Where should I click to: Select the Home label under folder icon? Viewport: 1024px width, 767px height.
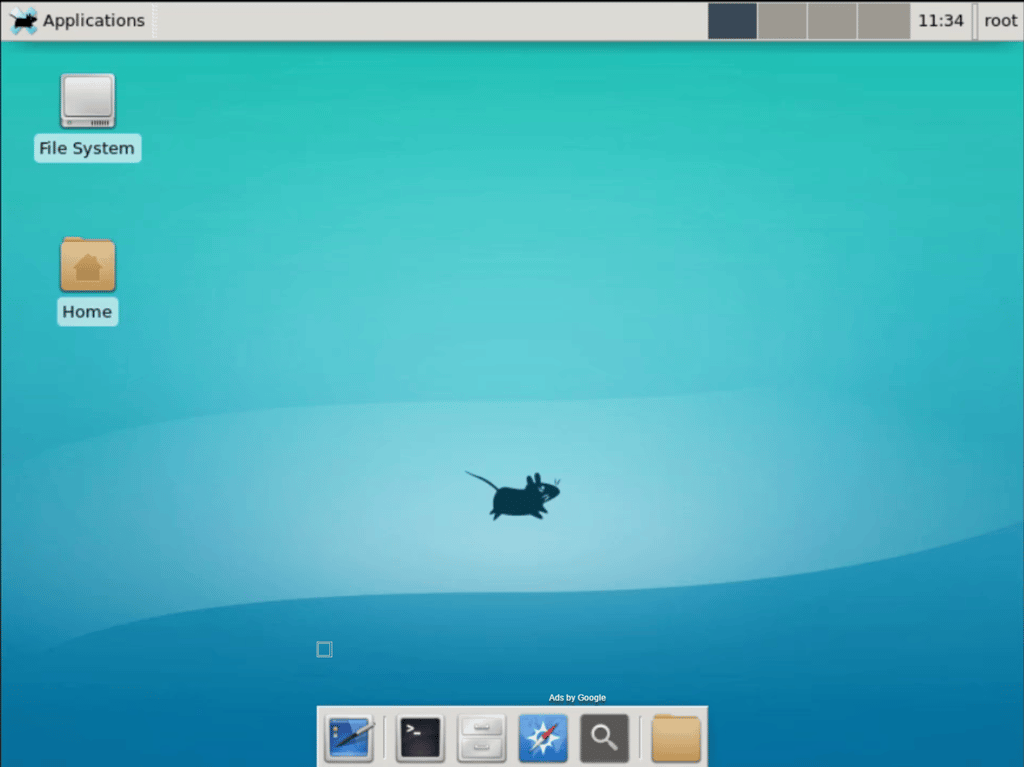[x=87, y=312]
